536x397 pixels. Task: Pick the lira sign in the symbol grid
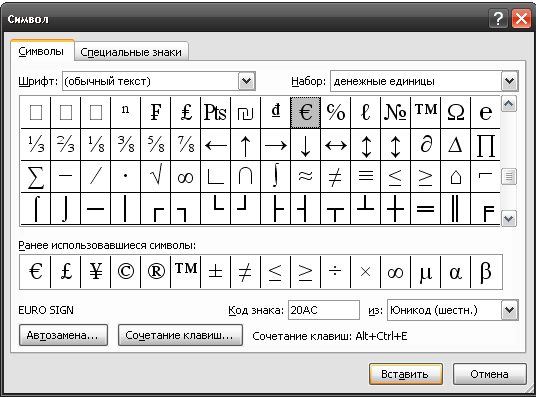pyautogui.click(x=186, y=113)
